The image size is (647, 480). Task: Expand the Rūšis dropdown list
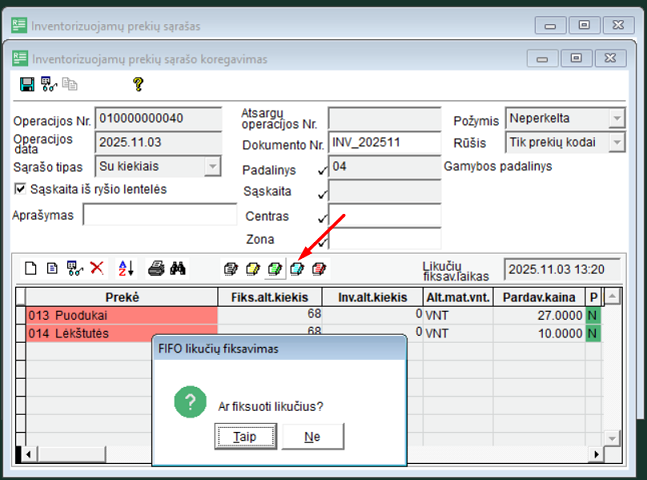(x=616, y=143)
